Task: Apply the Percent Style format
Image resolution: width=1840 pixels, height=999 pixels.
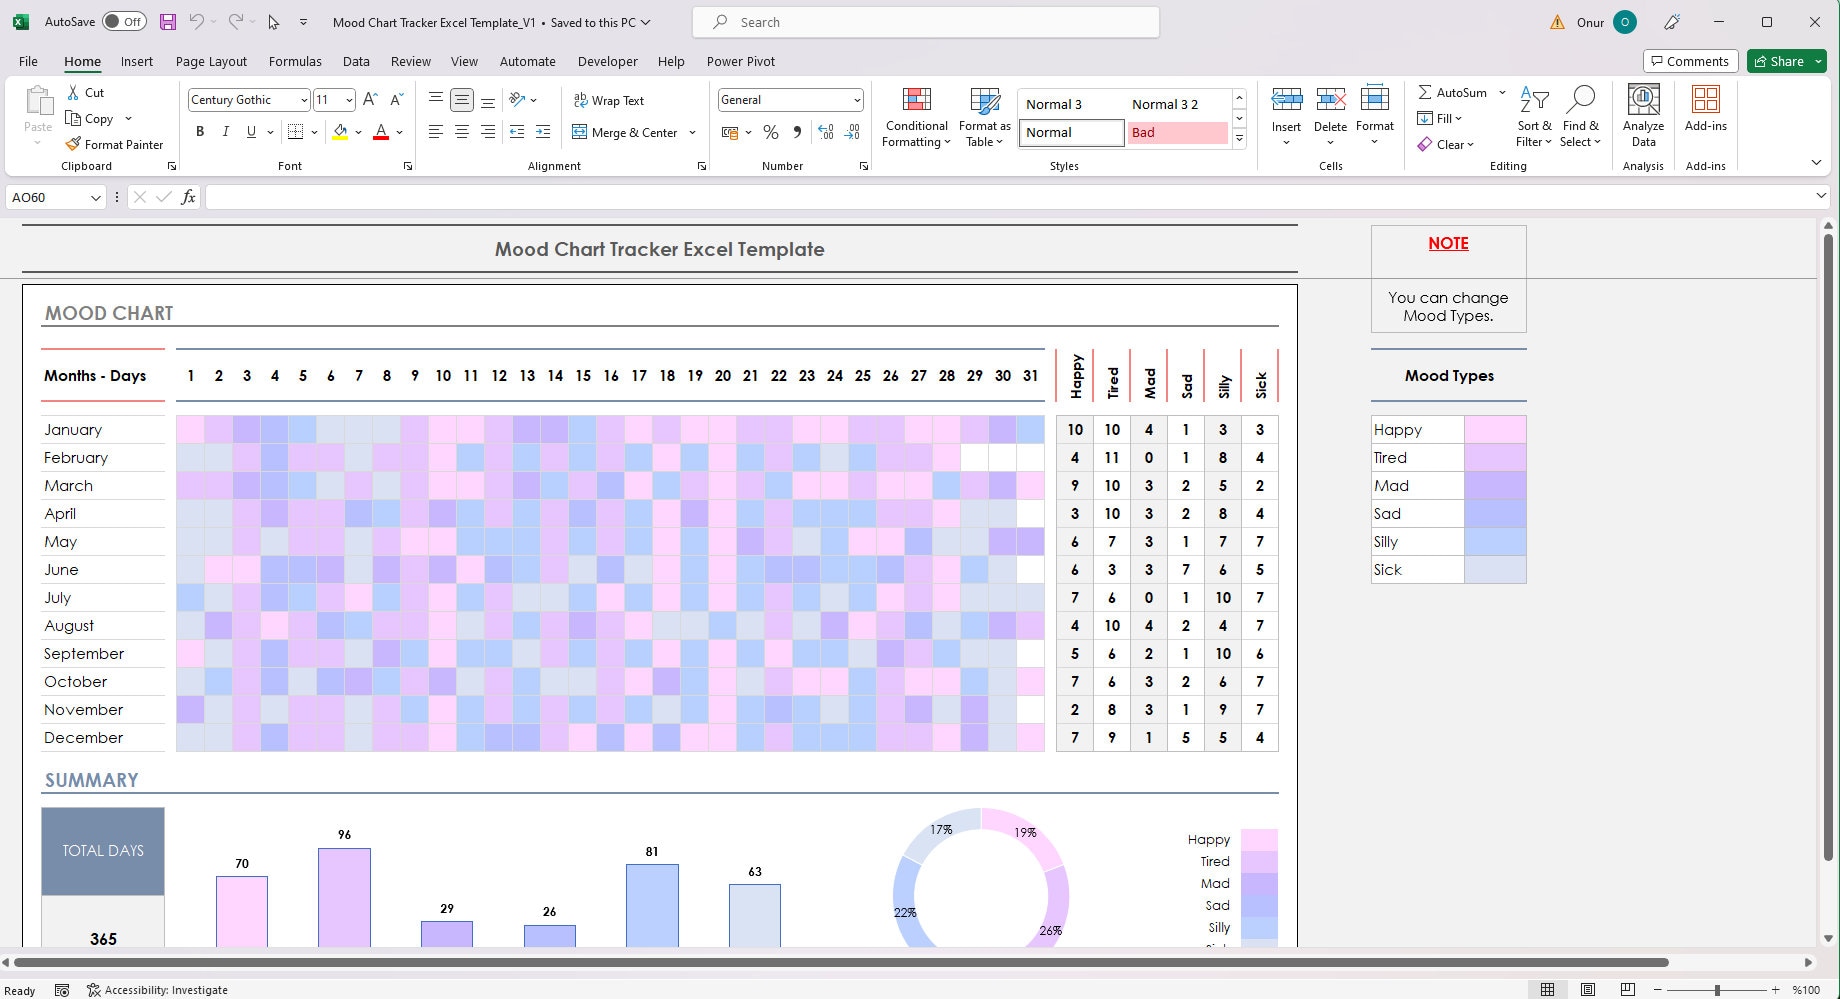Action: [770, 131]
